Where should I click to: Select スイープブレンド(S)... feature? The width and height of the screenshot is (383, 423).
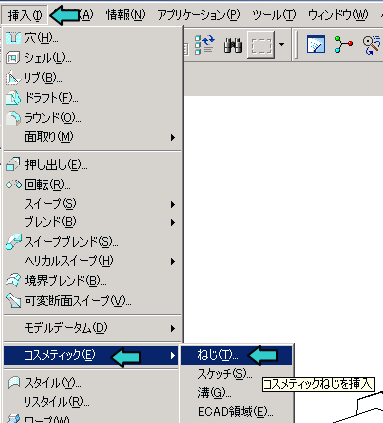[x=93, y=242]
